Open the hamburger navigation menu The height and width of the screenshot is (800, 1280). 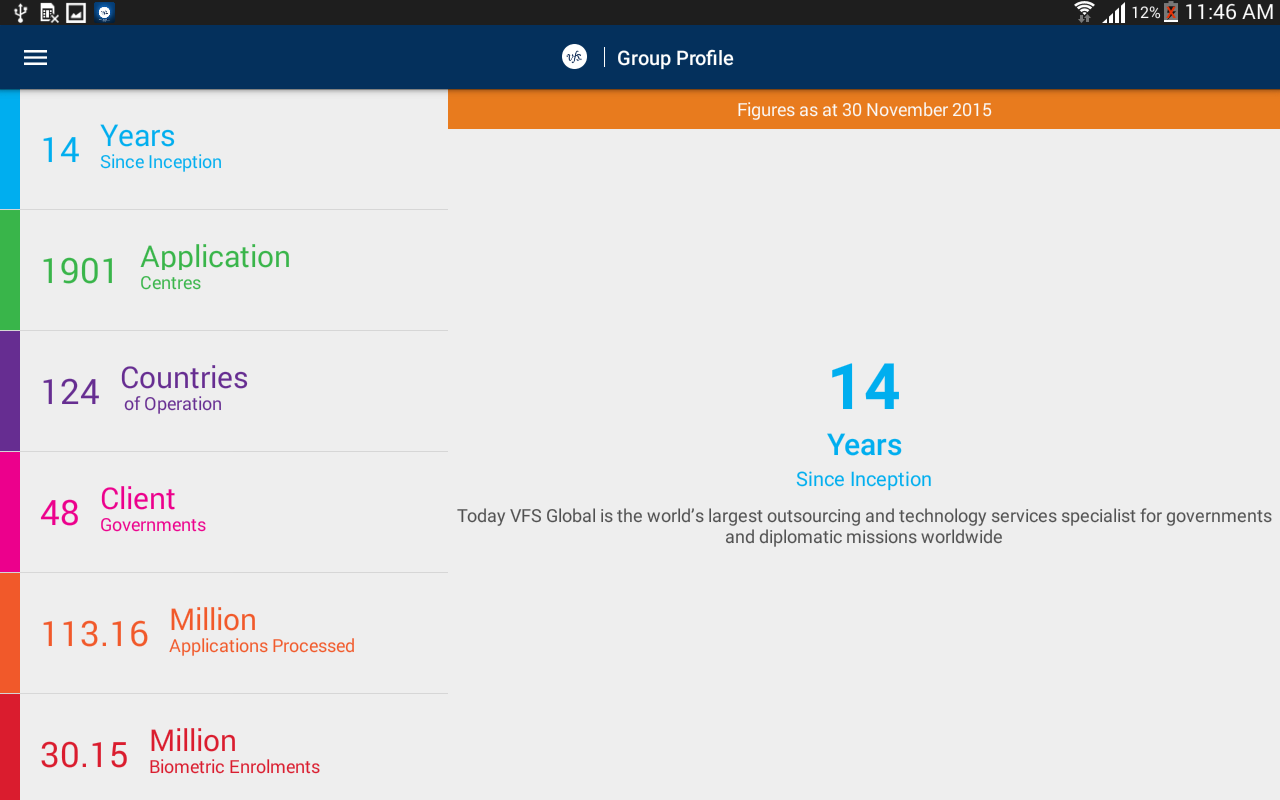click(x=36, y=58)
